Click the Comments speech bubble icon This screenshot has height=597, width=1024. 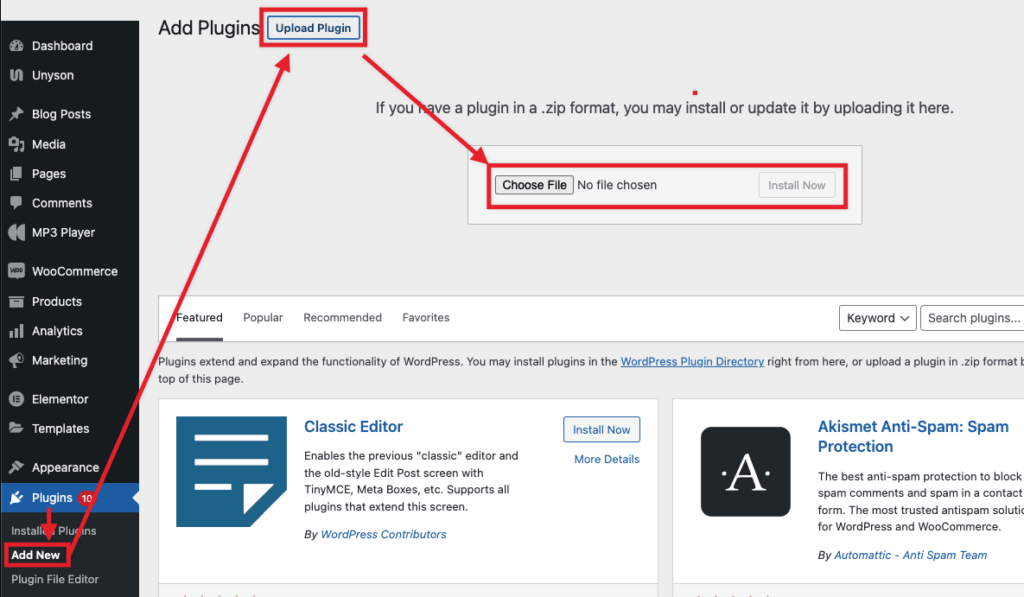tap(16, 203)
